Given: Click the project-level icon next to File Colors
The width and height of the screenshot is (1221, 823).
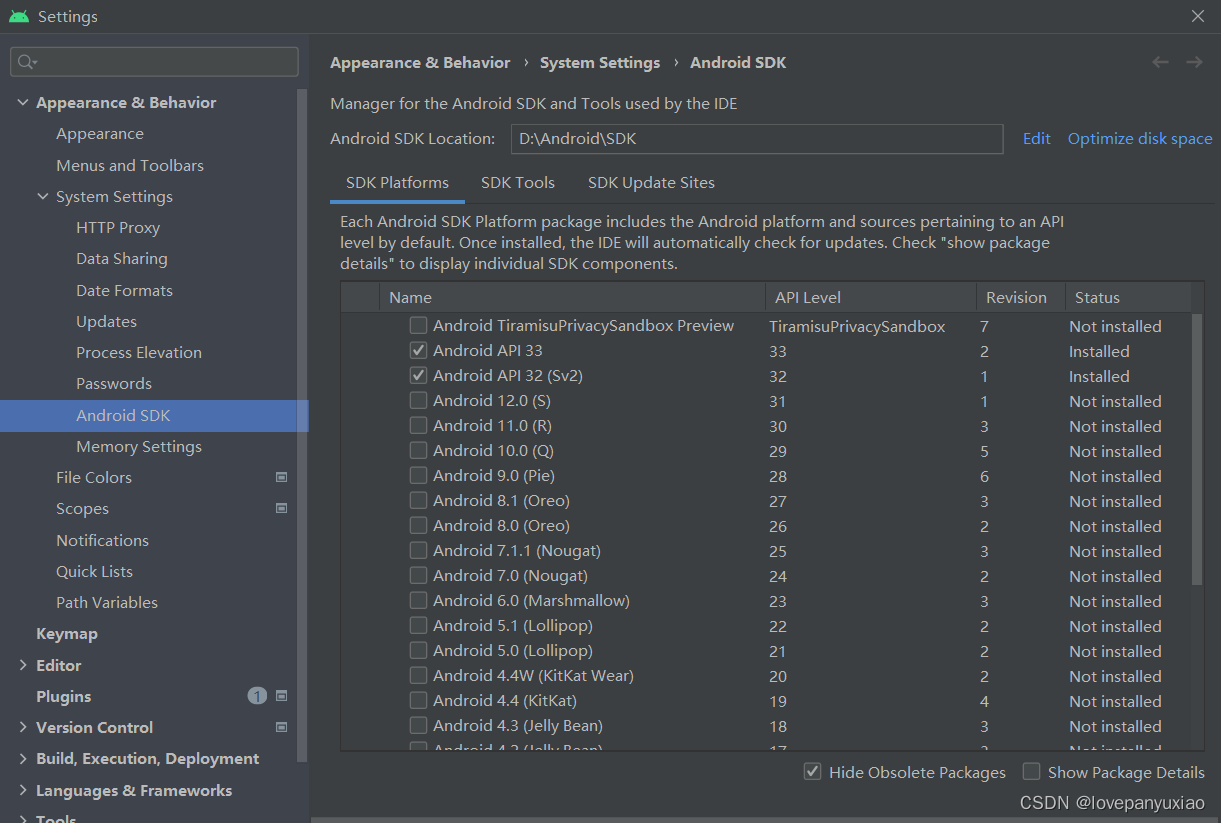Looking at the screenshot, I should (282, 478).
